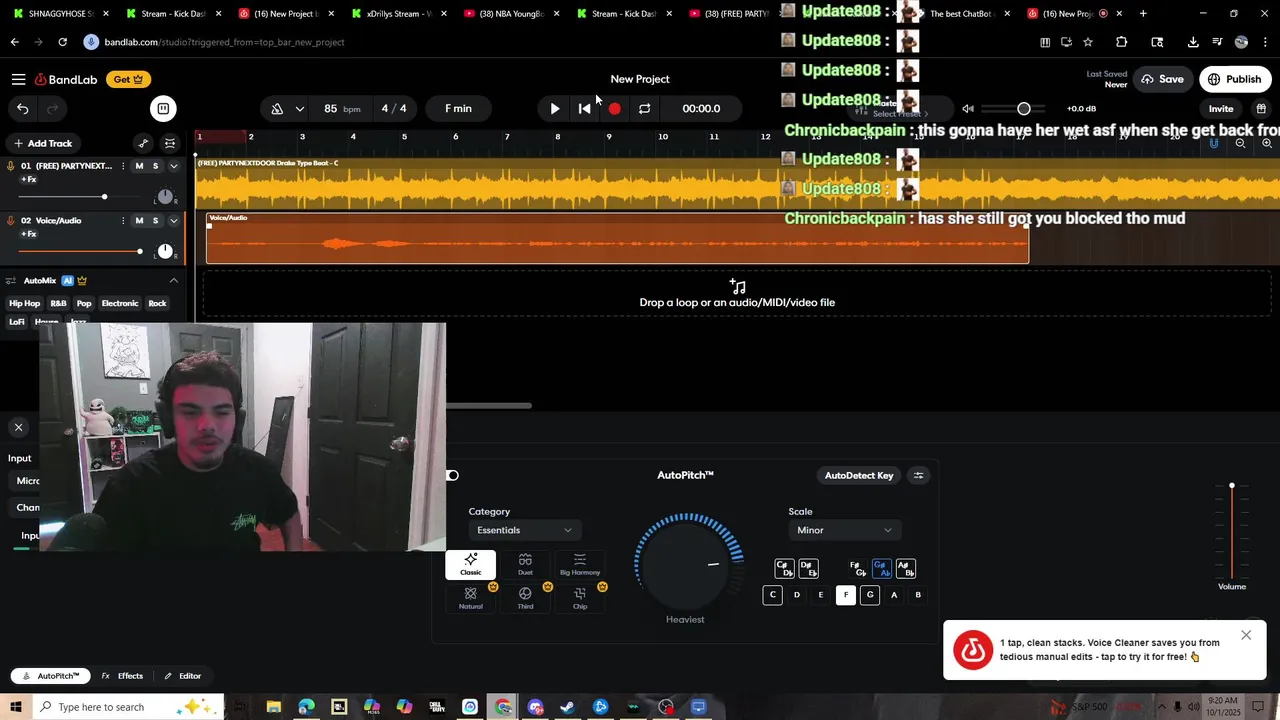Solo track 01 PARTYNEXT

[155, 166]
